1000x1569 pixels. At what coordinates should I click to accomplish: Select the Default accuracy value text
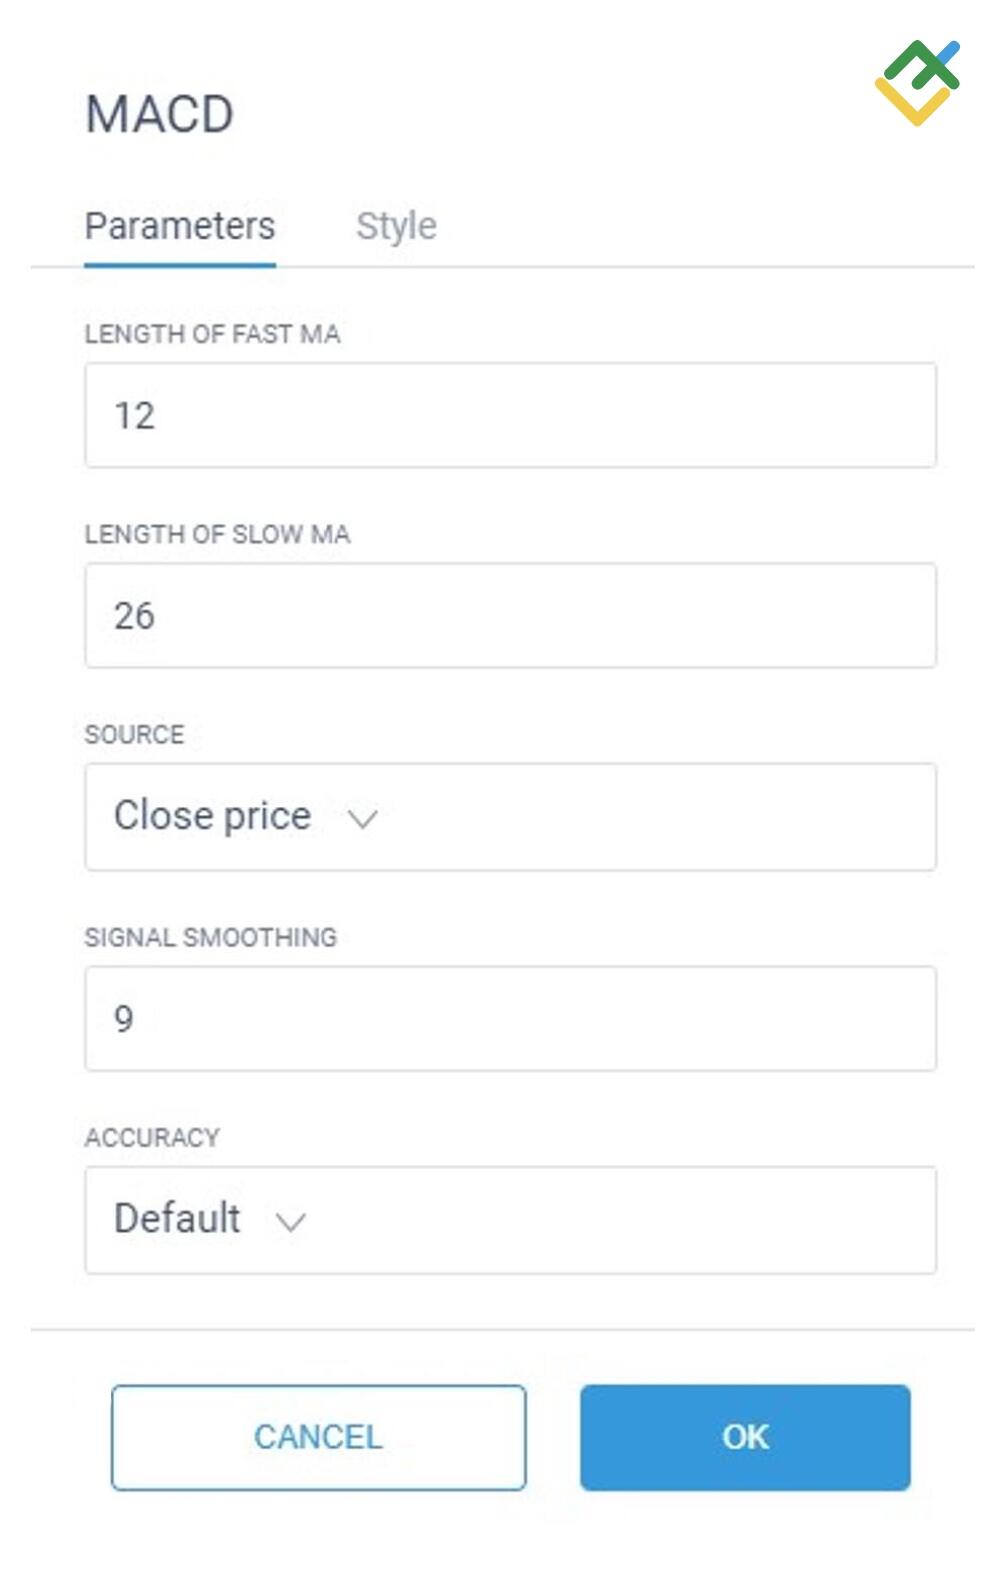click(177, 1219)
